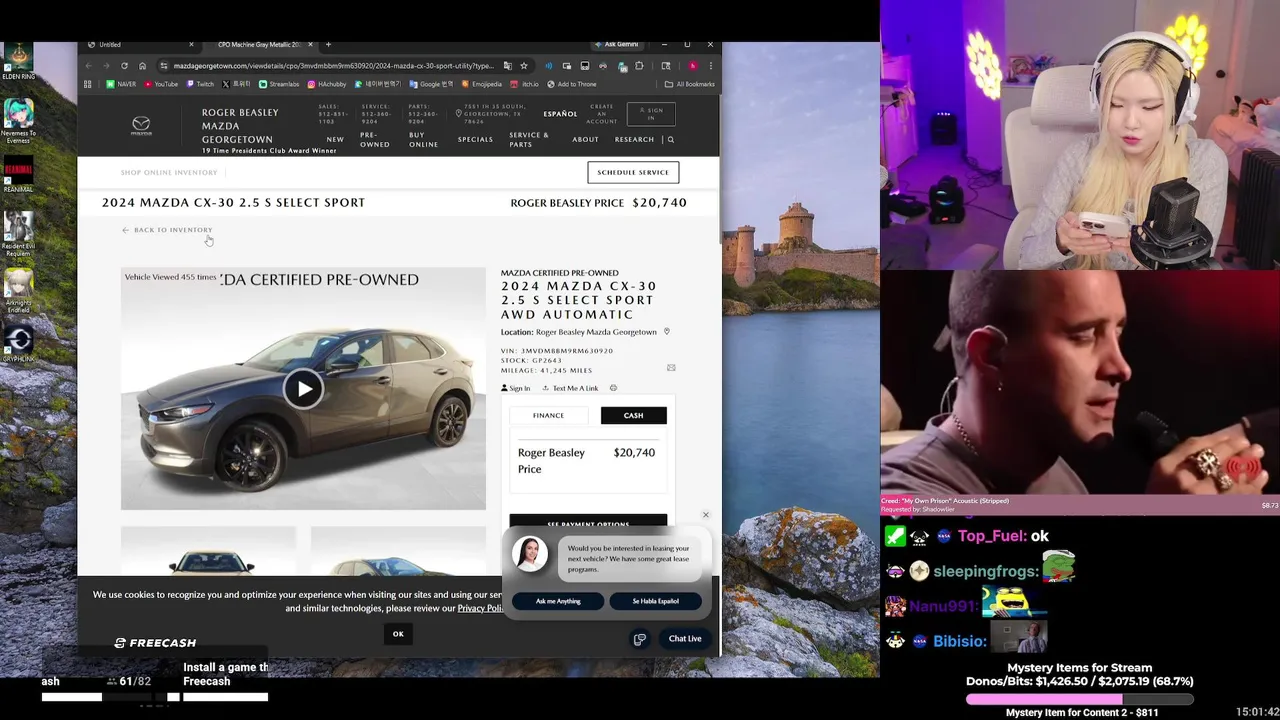This screenshot has height=720, width=1280.
Task: Open the ELDEN RING desktop shortcut
Action: (x=18, y=61)
